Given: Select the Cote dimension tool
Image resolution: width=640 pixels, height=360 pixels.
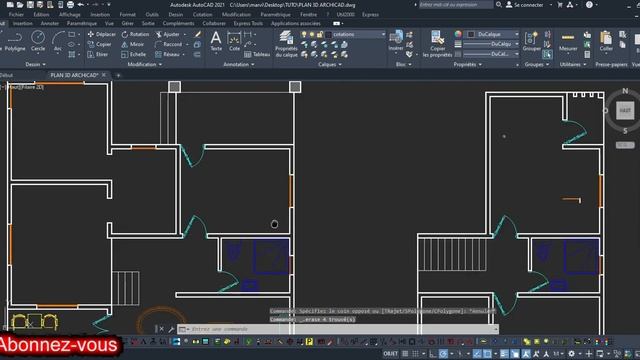Looking at the screenshot, I should [234, 41].
